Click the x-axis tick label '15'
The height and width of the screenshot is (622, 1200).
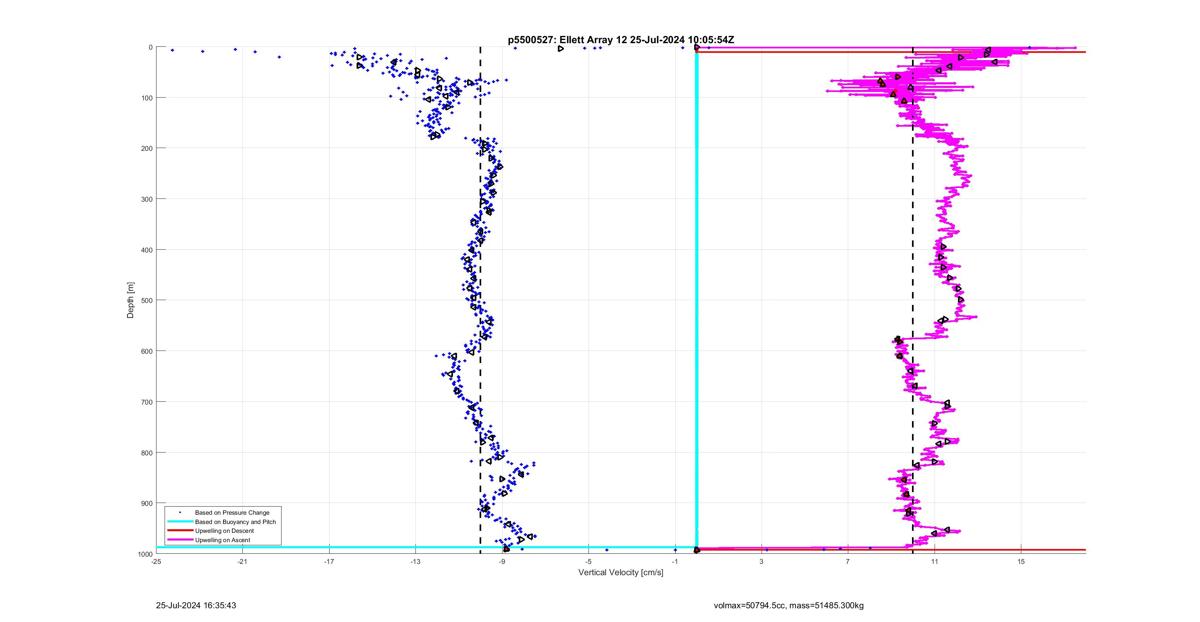[1021, 562]
